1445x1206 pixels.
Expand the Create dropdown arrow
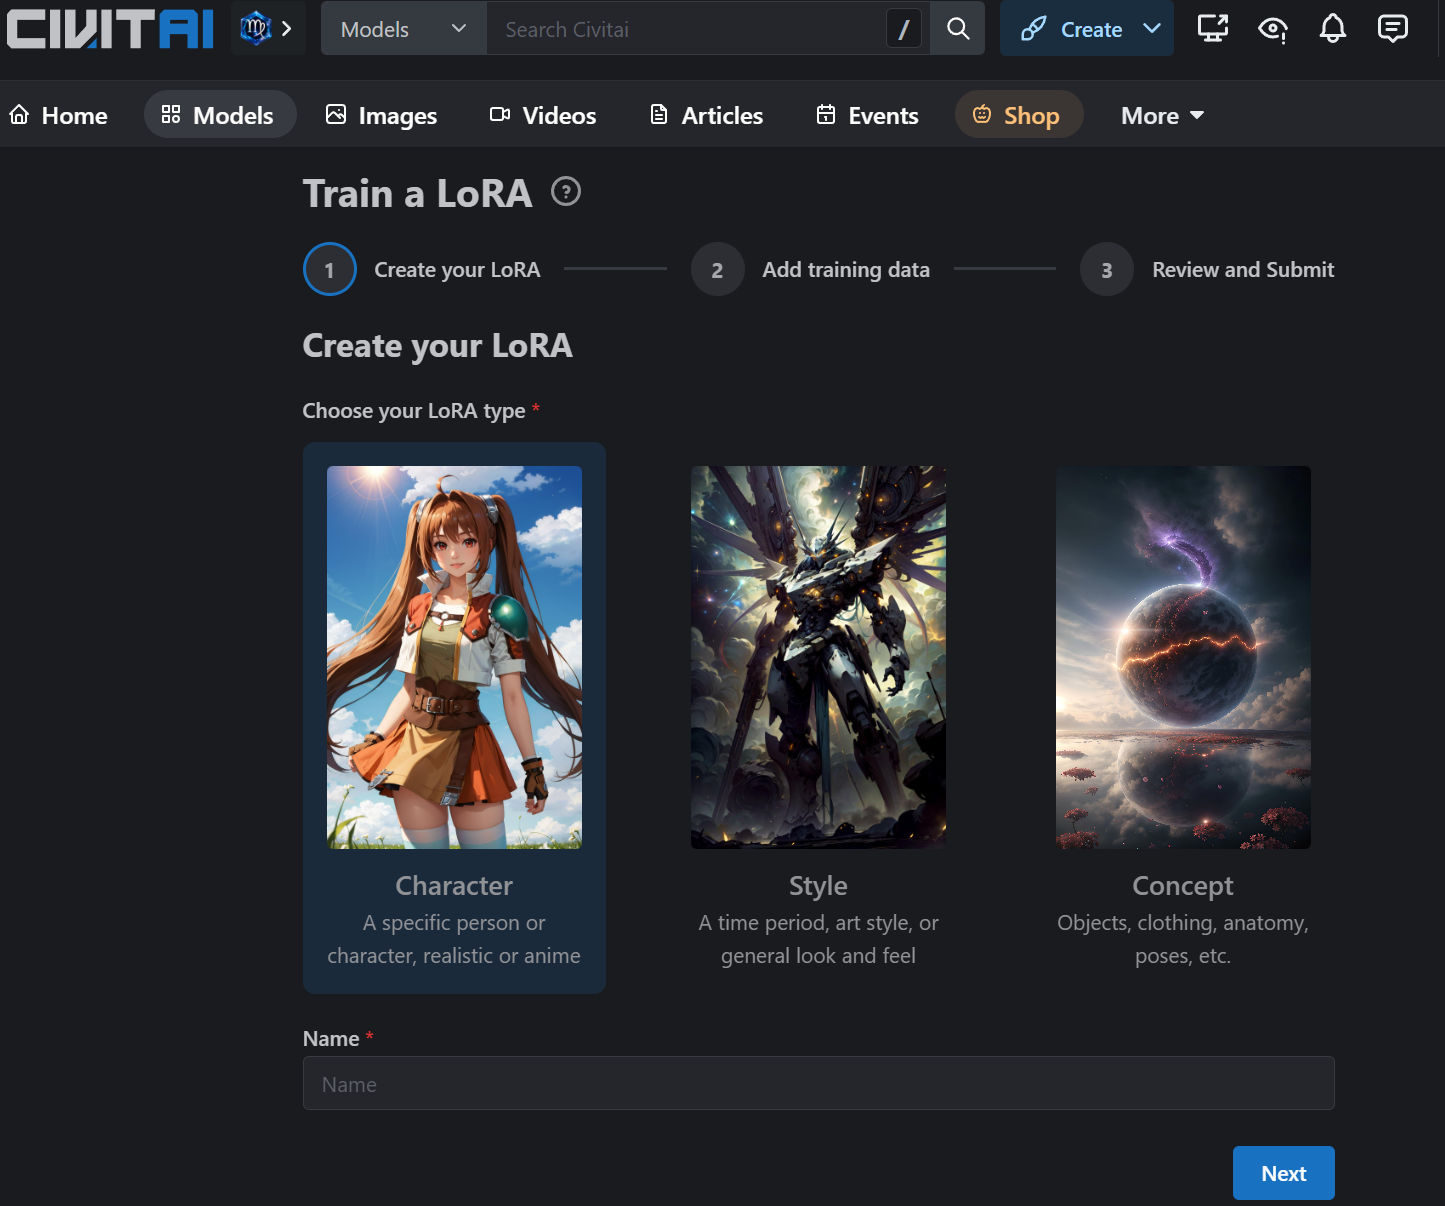pos(1152,29)
